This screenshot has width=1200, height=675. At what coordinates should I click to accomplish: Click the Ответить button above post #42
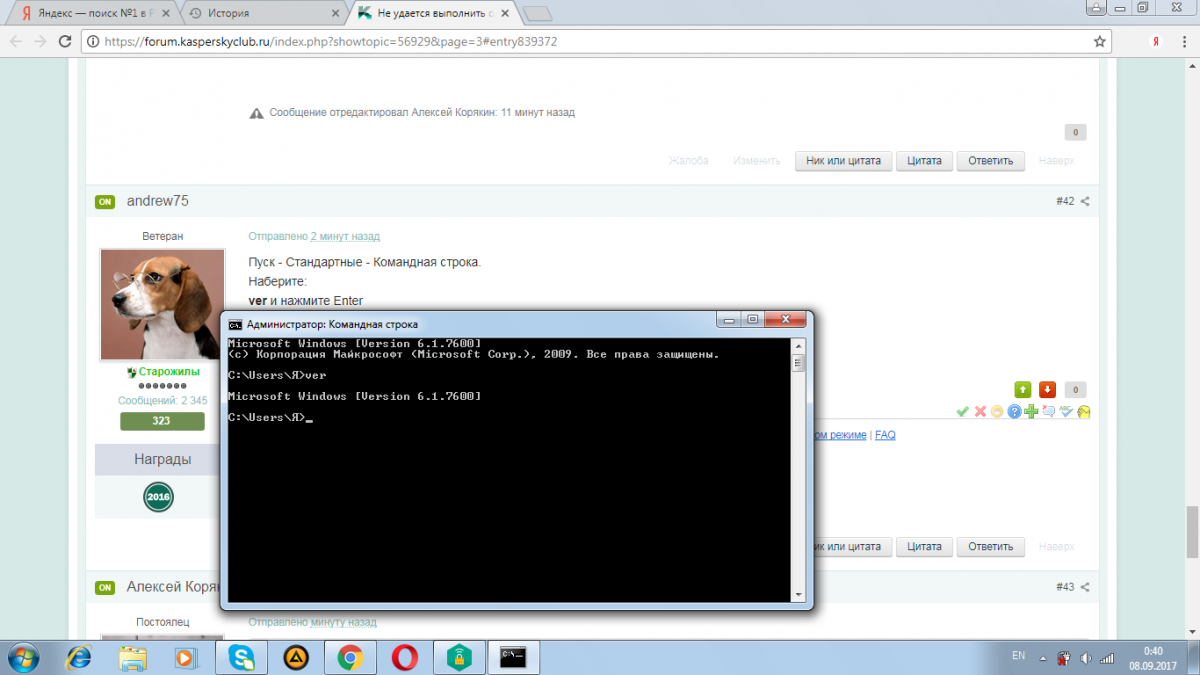pos(990,160)
